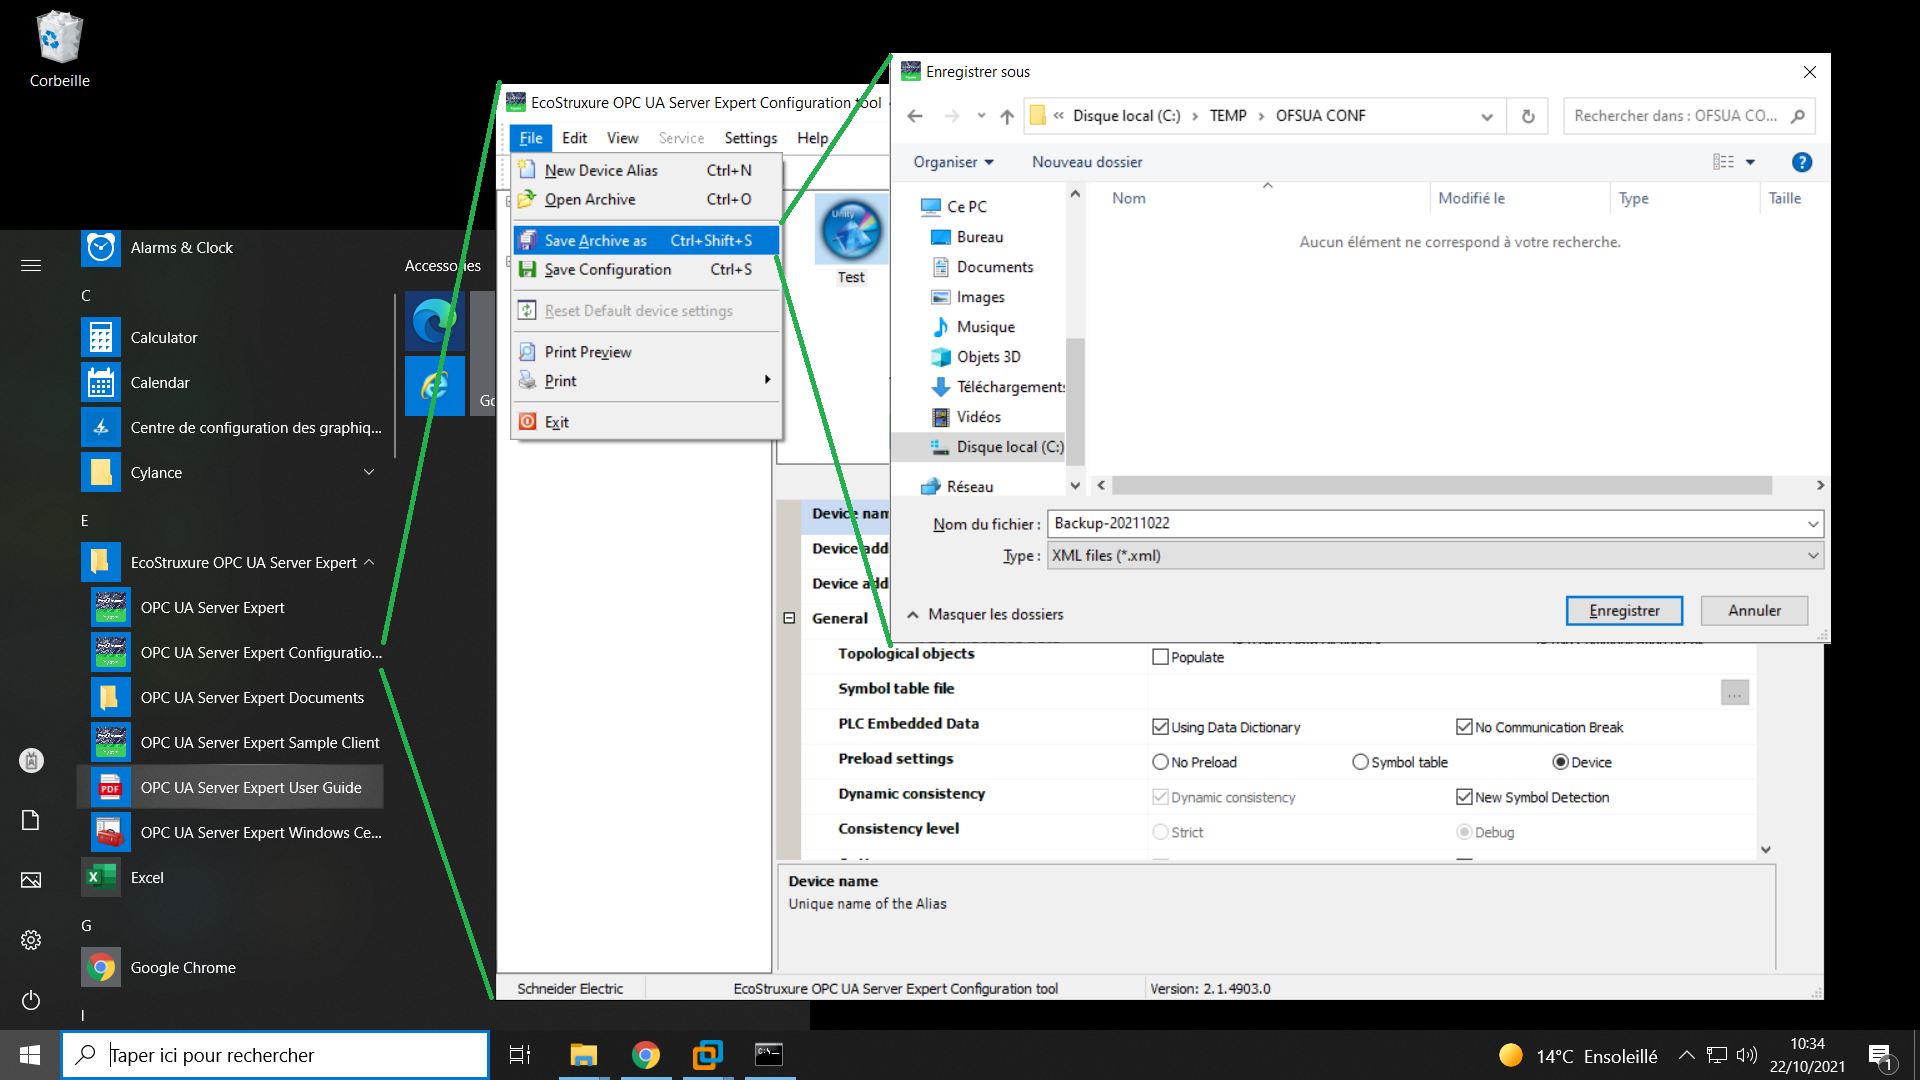
Task: Click the taskbar search box
Action: [x=275, y=1055]
